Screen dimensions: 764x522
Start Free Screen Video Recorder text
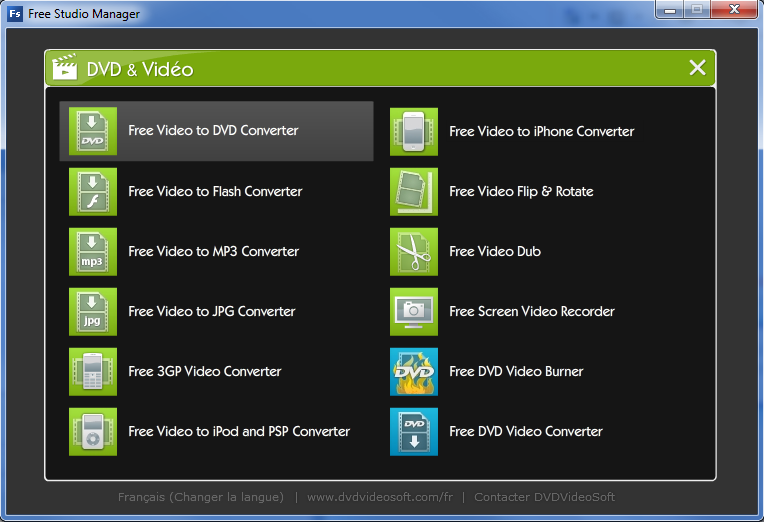tap(532, 311)
